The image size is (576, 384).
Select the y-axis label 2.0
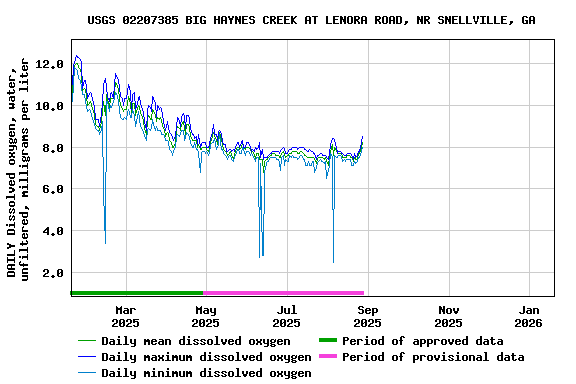point(53,273)
